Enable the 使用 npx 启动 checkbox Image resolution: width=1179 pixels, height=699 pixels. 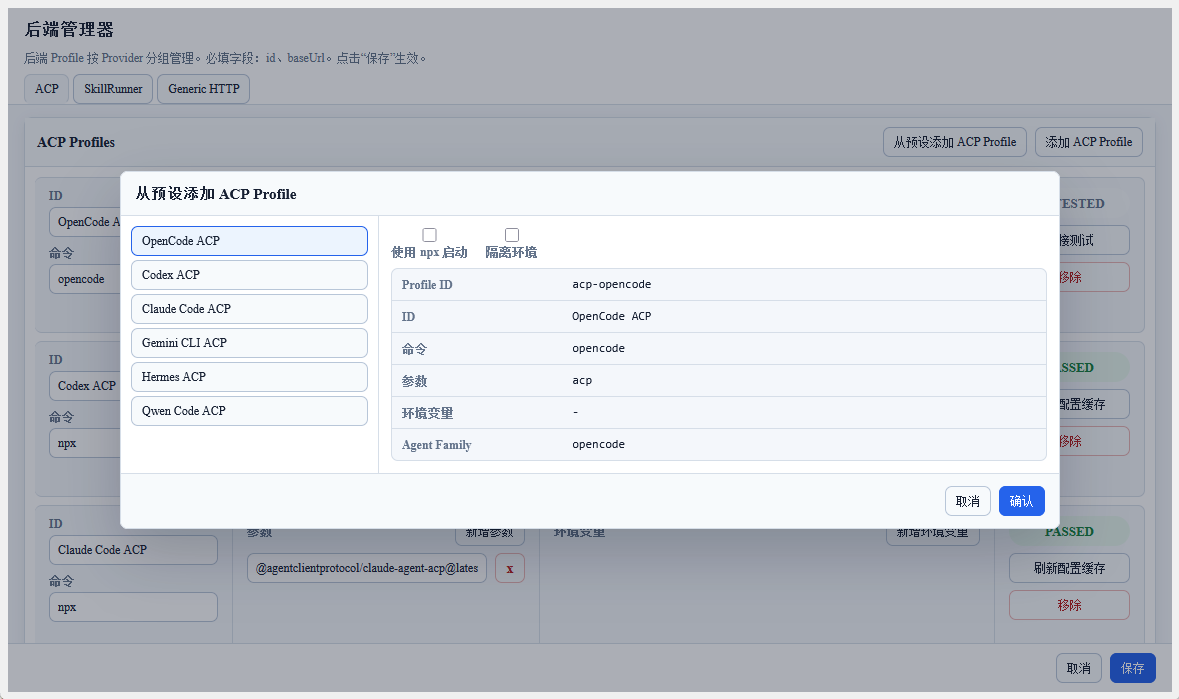429,235
